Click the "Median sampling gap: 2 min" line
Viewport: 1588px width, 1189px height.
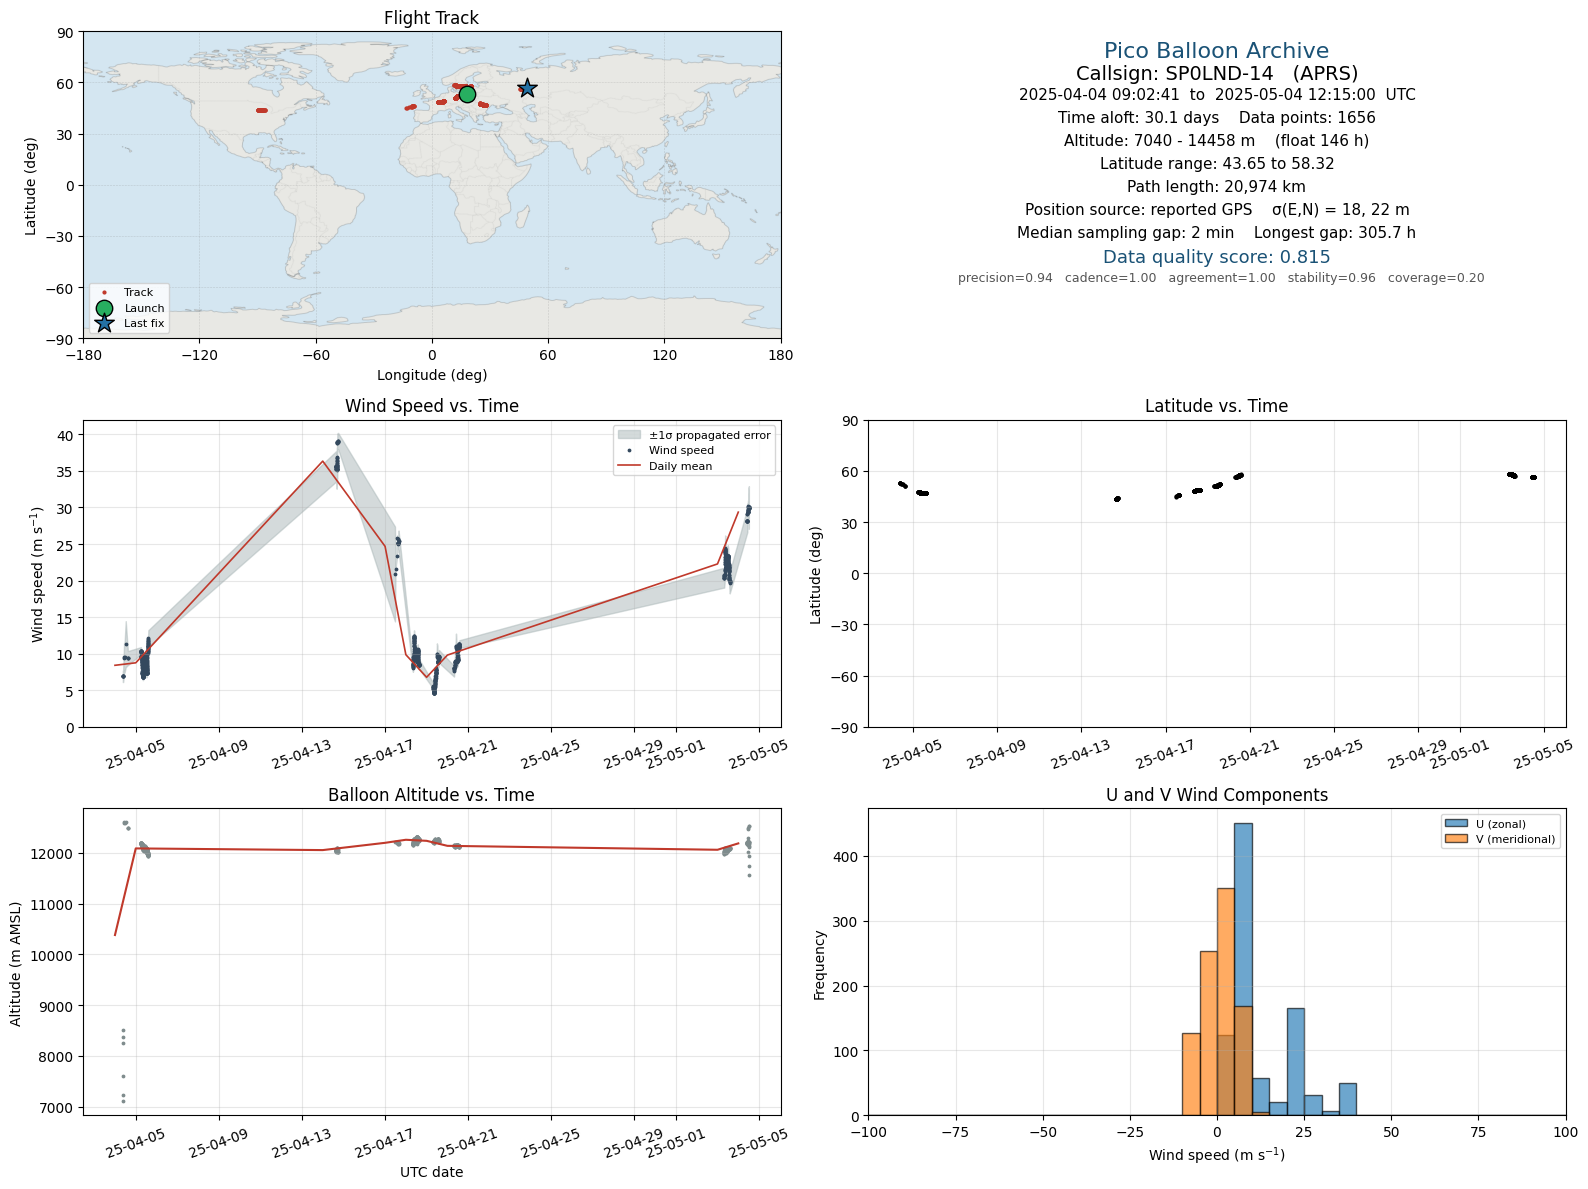tap(1216, 233)
